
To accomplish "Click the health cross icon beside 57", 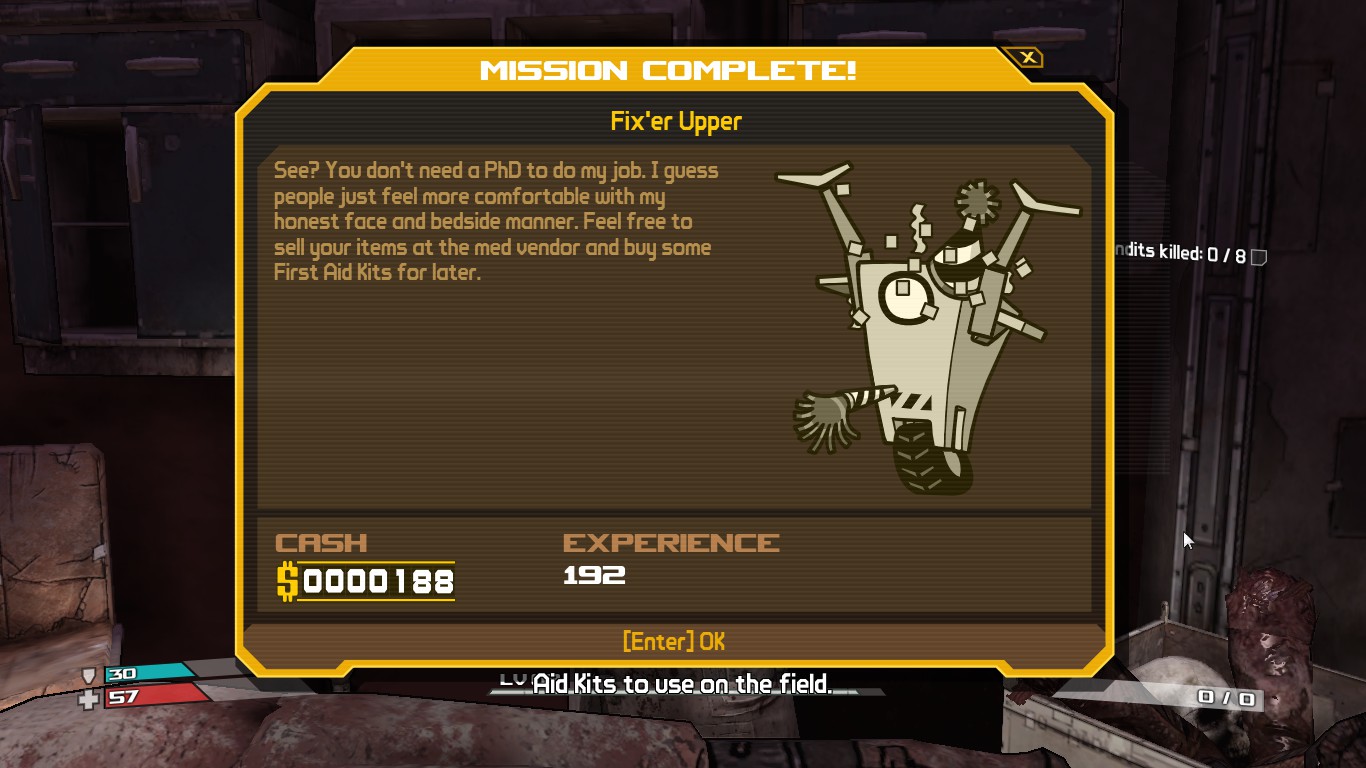I will (x=89, y=698).
